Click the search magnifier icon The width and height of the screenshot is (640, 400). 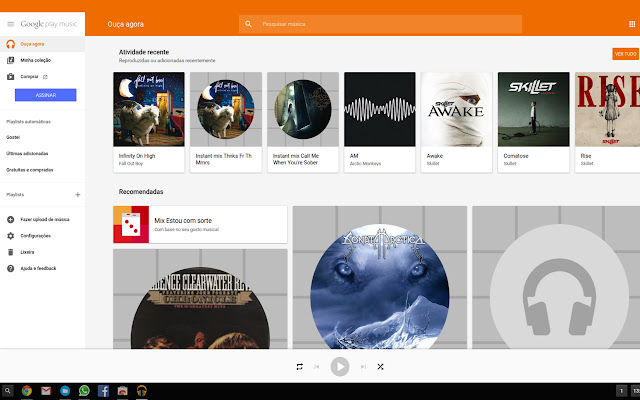[248, 24]
